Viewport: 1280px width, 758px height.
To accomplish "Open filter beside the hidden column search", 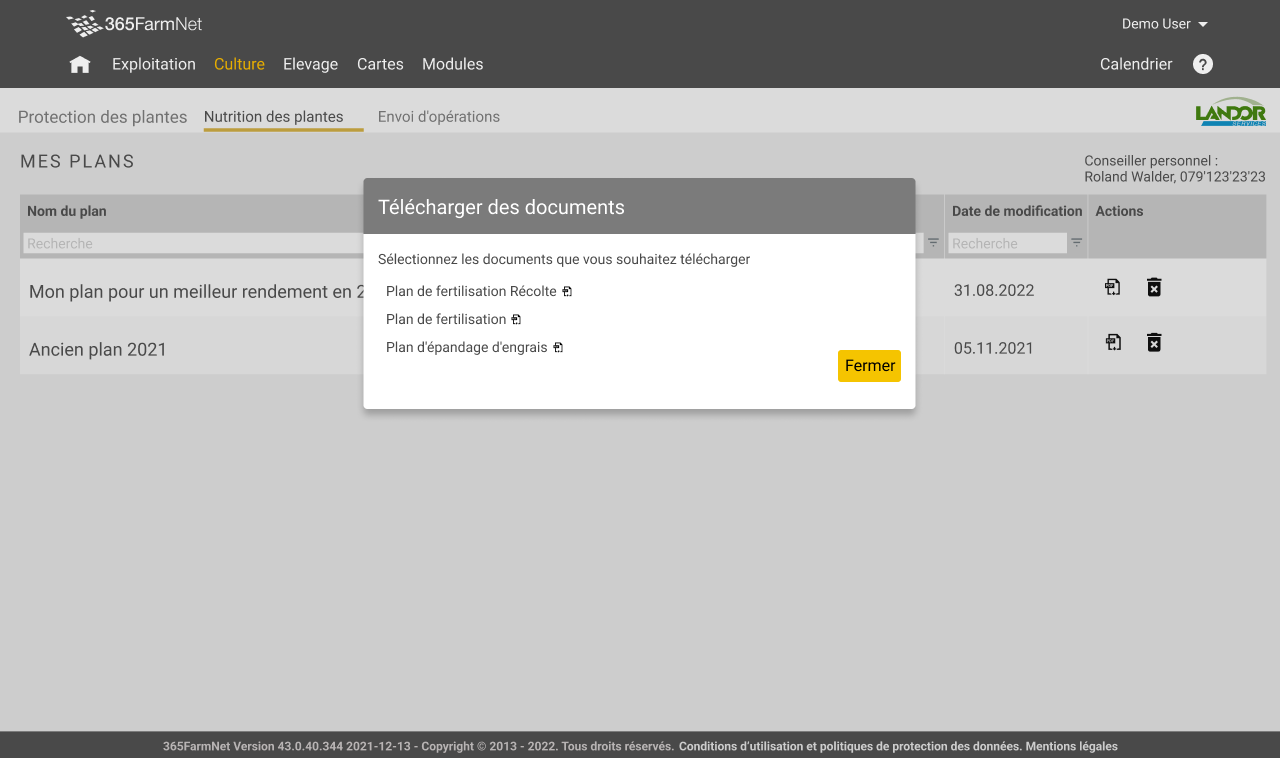I will click(933, 243).
